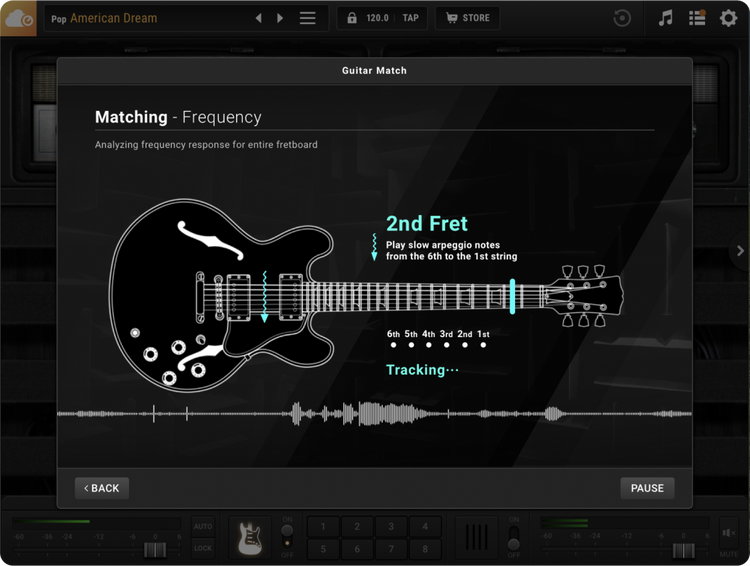Go BACK to the previous step
This screenshot has height=566, width=750.
pos(102,488)
